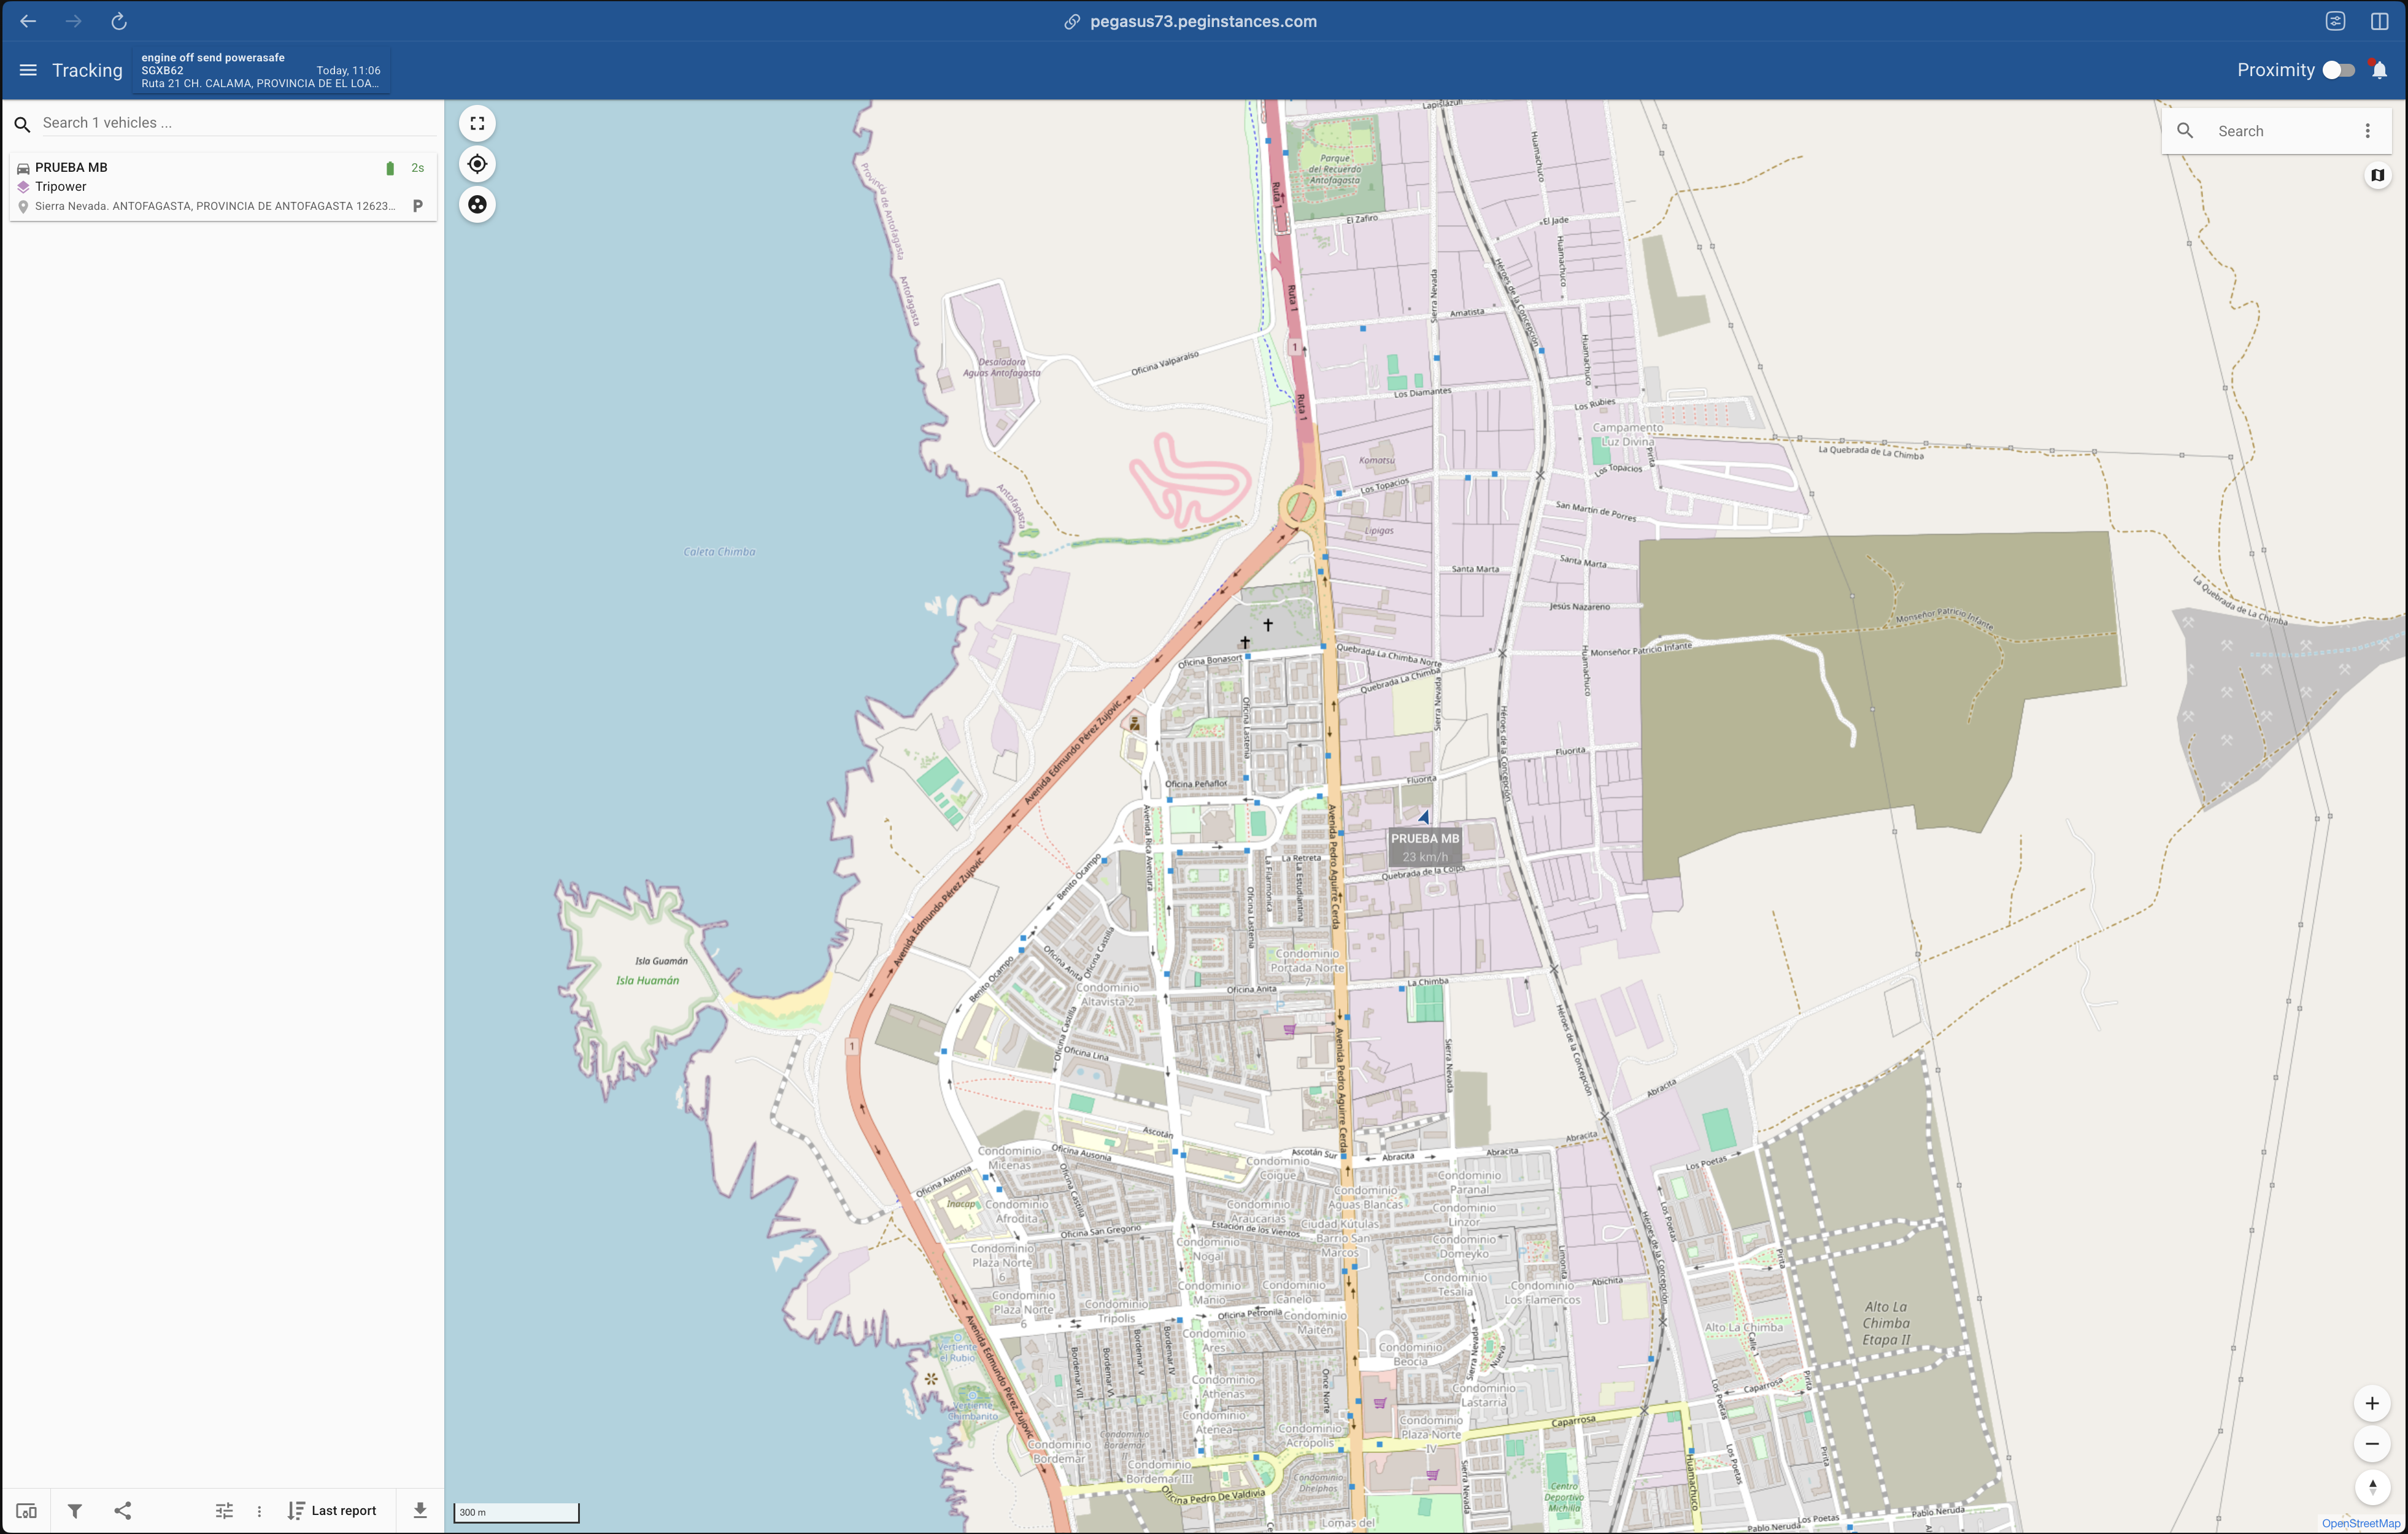Open map search options three-dot menu
Viewport: 2408px width, 1534px height.
click(2367, 131)
